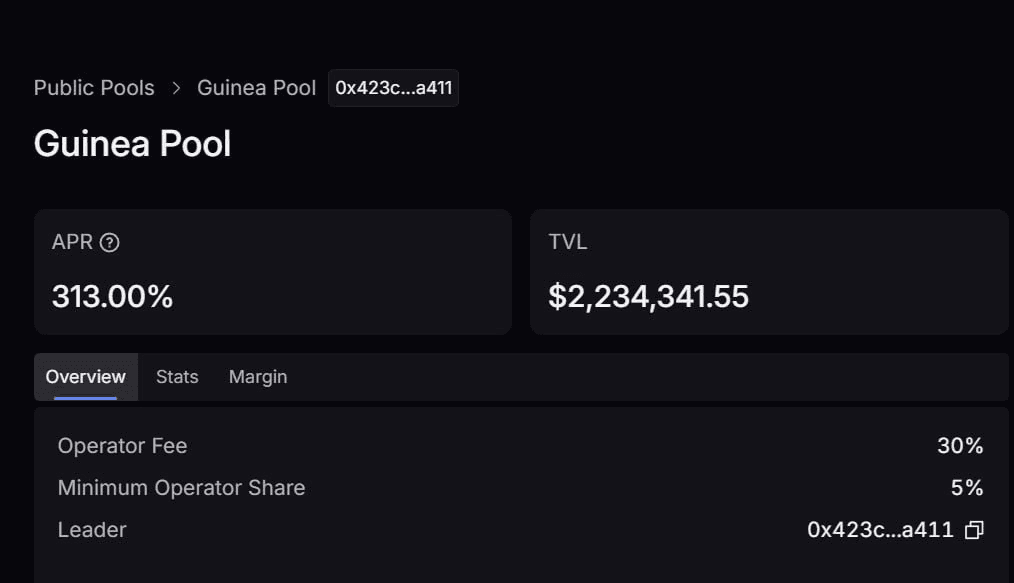Click the 5% minimum share value
The image size is (1014, 583).
click(x=967, y=488)
